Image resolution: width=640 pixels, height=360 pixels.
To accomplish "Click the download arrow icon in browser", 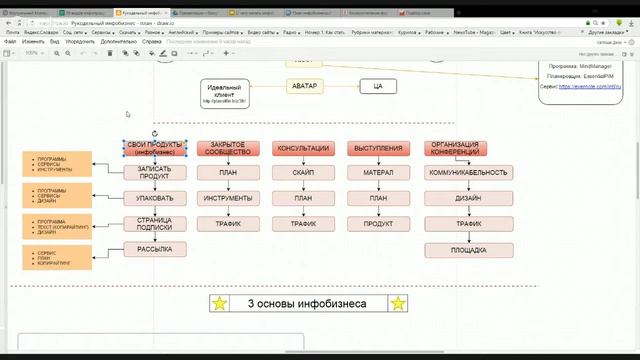I will 631,23.
